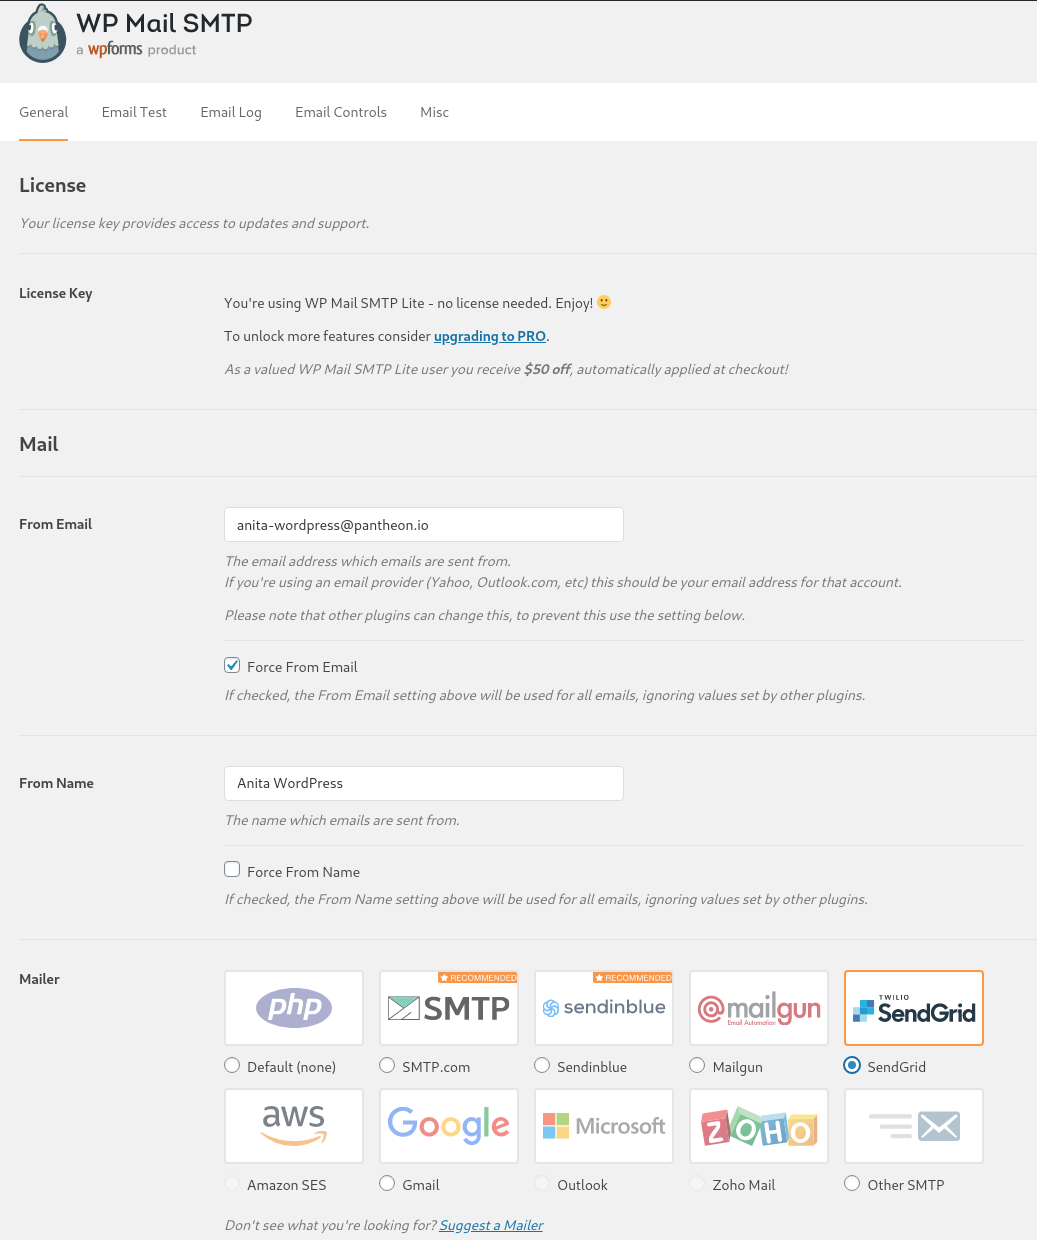Click the WP Mail SMTP bird logo
1037x1240 pixels.
tap(42, 33)
